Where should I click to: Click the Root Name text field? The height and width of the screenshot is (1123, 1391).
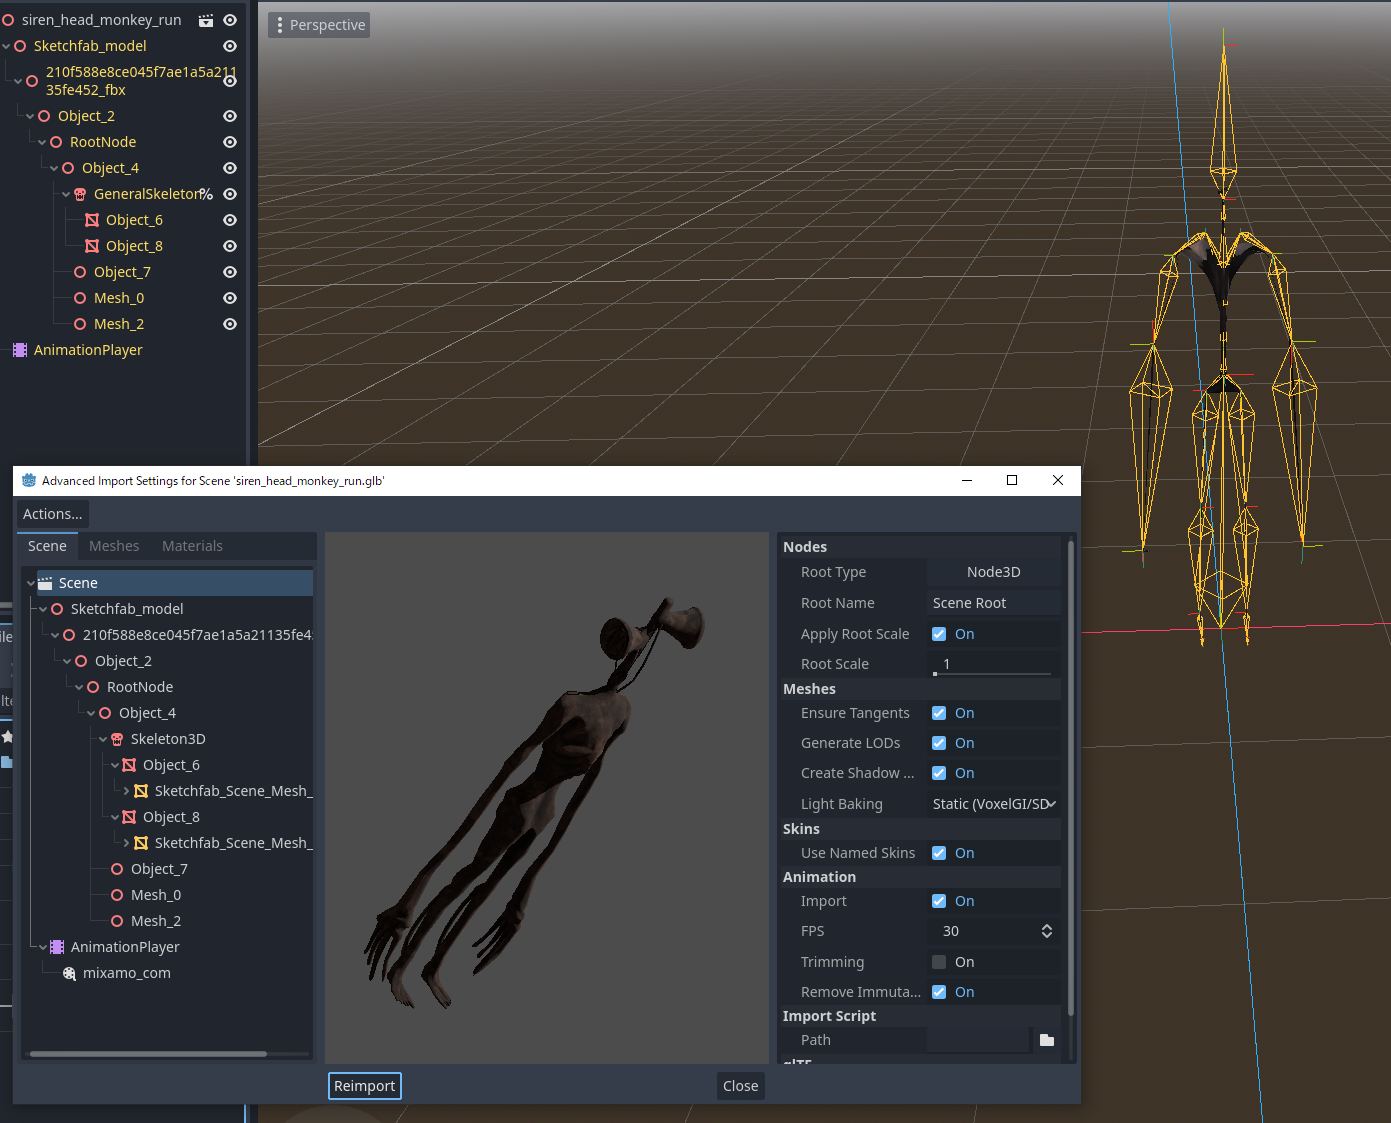point(992,602)
